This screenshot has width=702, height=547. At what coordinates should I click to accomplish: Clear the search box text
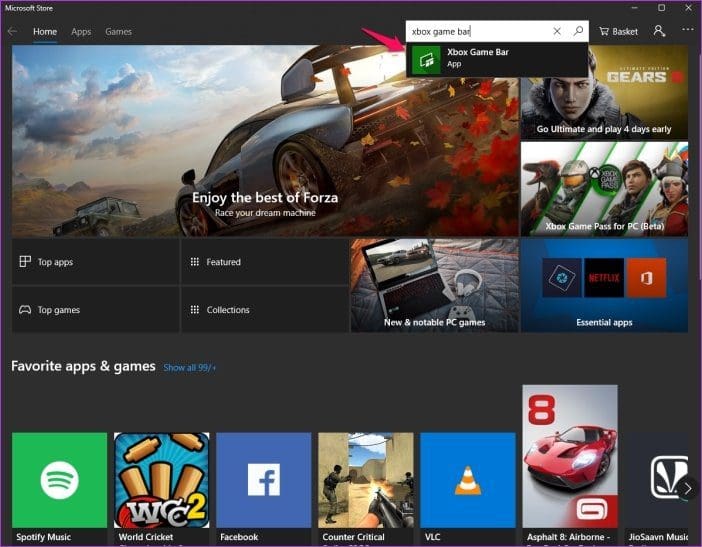[x=556, y=31]
